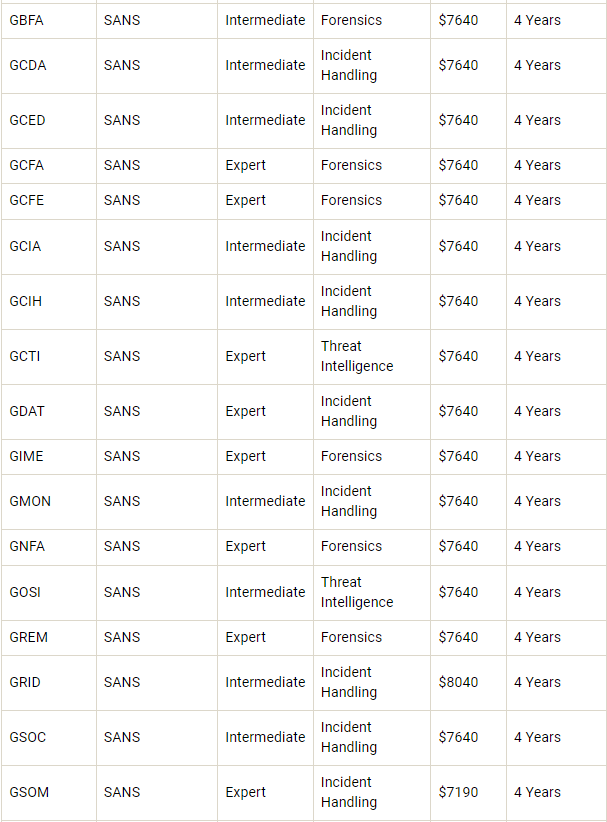Screen dimensions: 607x822
Task: Click the $8040 price for GRID
Action: pos(458,682)
